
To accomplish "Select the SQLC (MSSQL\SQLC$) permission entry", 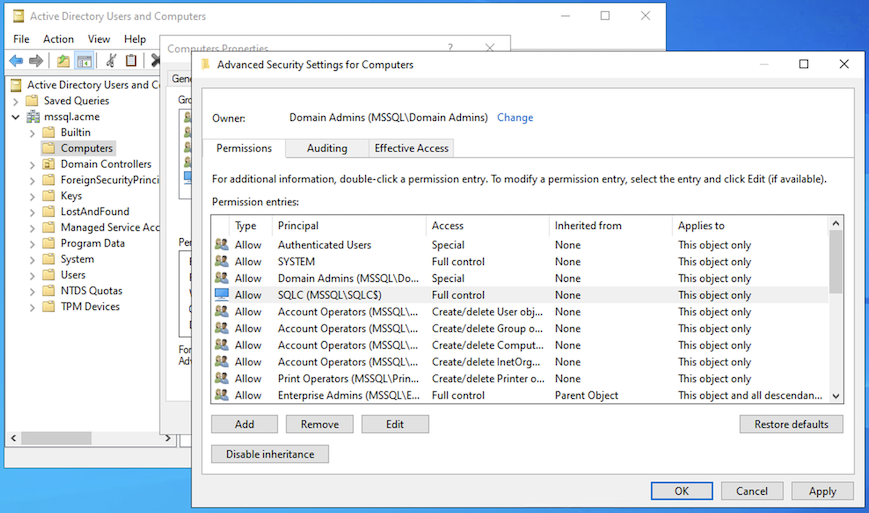I will (520, 295).
